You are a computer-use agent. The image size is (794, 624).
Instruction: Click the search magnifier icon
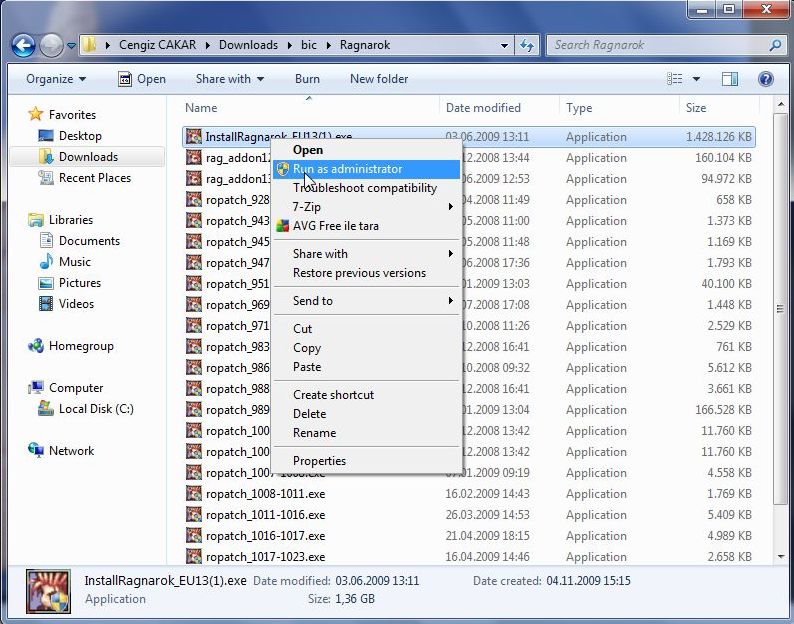[x=775, y=46]
